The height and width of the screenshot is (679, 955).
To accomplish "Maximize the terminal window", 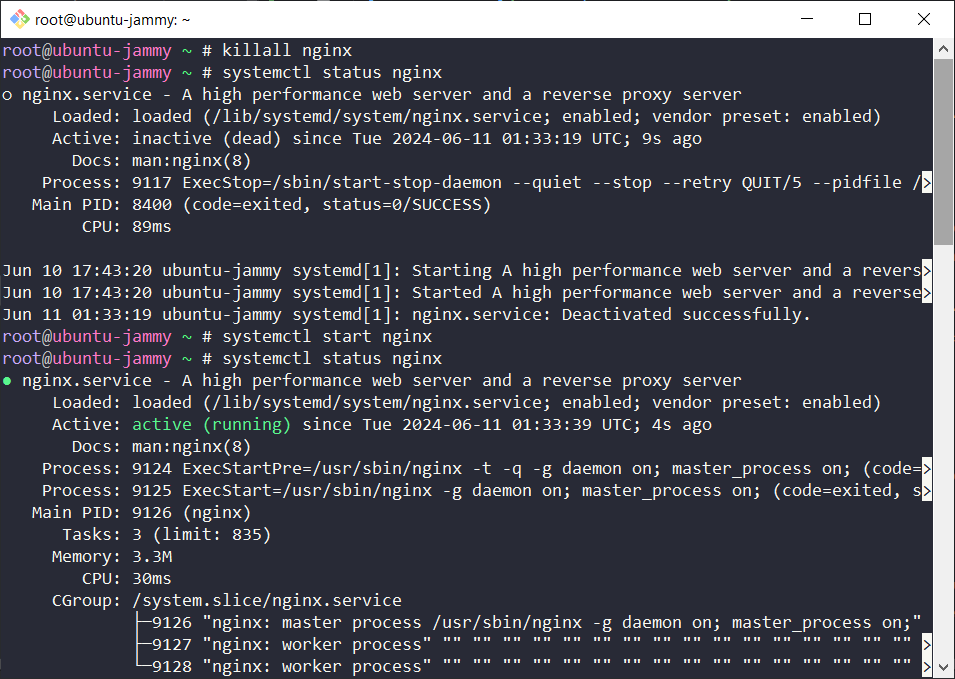I will point(865,19).
